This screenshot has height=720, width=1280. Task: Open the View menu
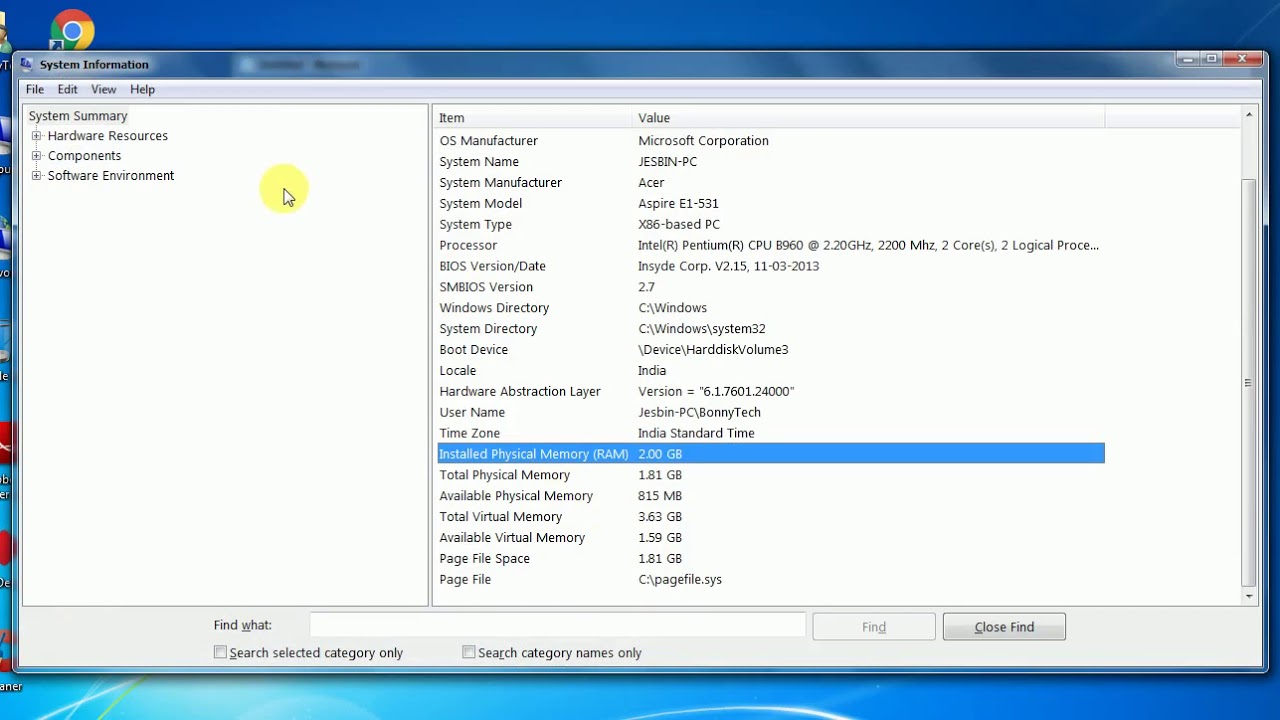103,89
